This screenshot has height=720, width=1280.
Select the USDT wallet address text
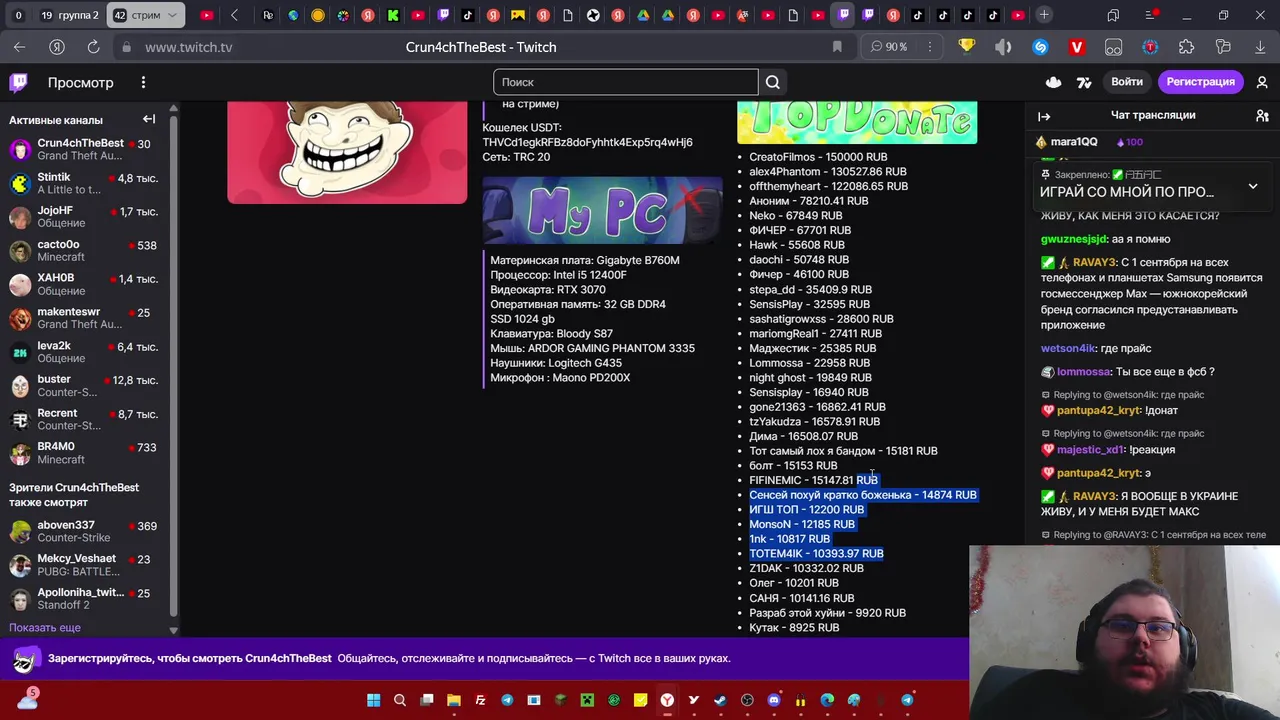coord(587,142)
